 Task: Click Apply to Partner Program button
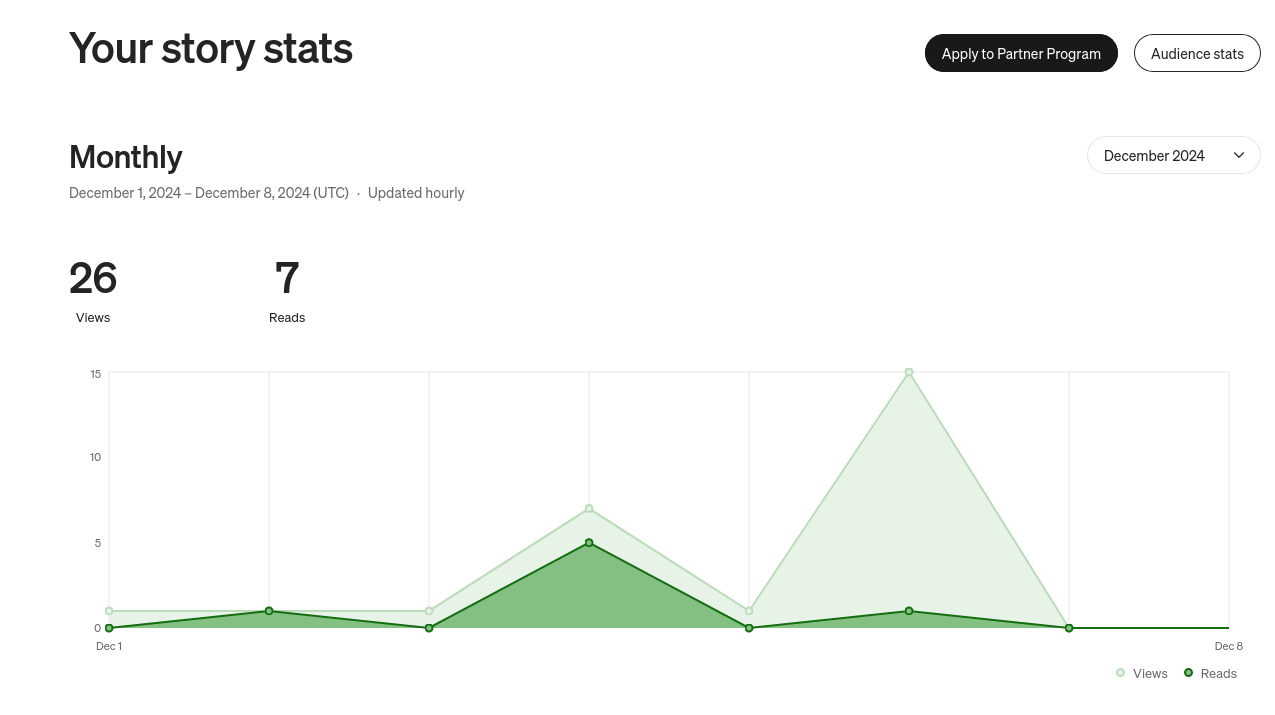pos(1021,53)
